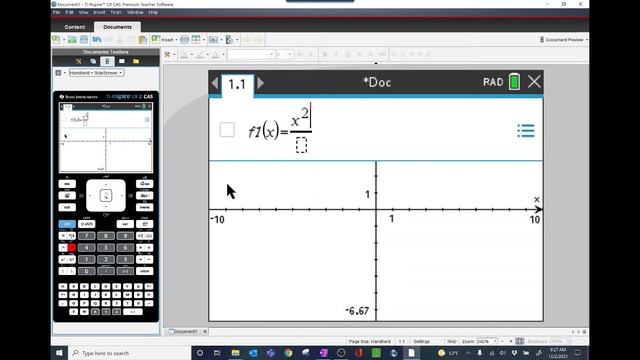Click the Paste clipboard icon
This screenshot has width=640, height=360.
coord(143,40)
